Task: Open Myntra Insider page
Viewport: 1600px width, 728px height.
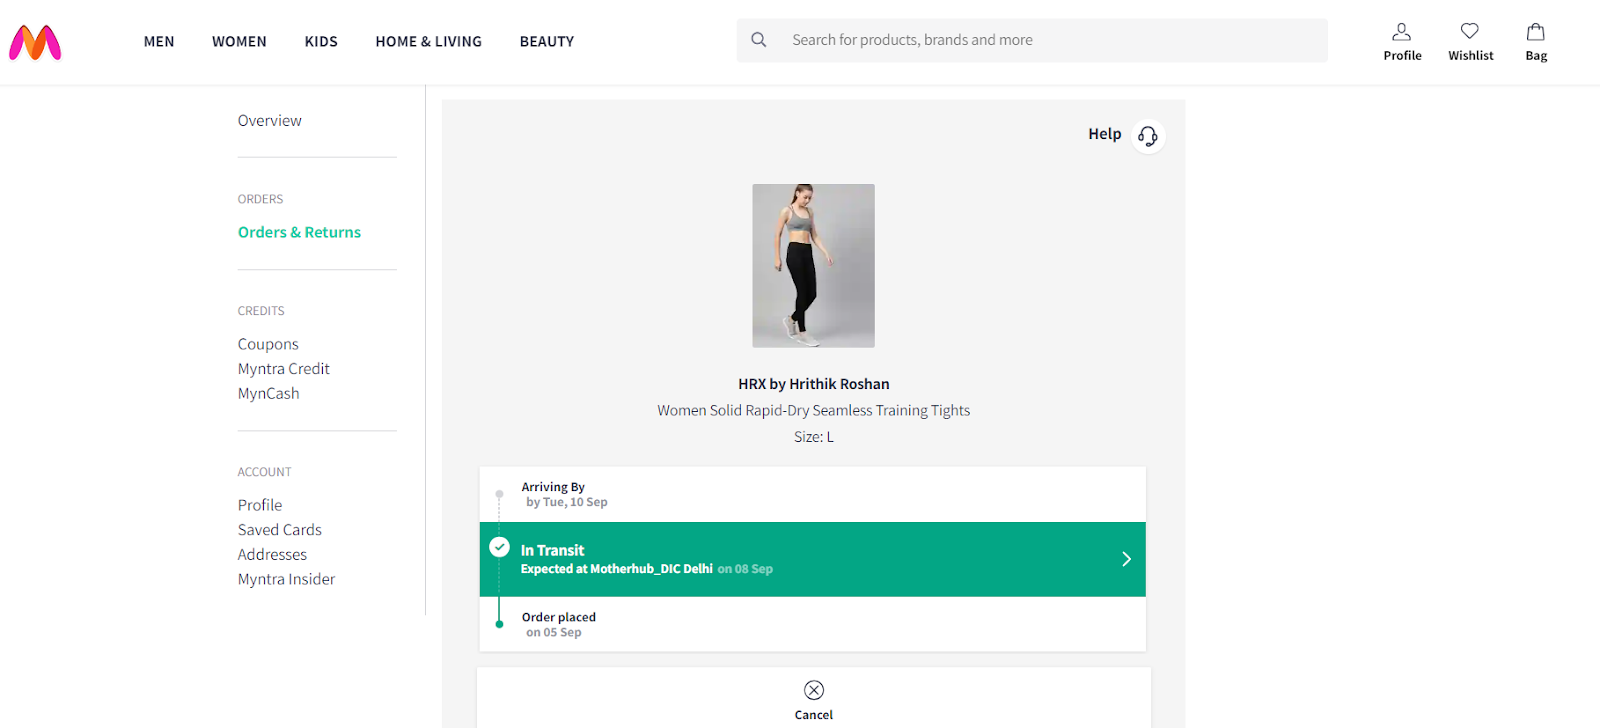Action: pyautogui.click(x=286, y=579)
